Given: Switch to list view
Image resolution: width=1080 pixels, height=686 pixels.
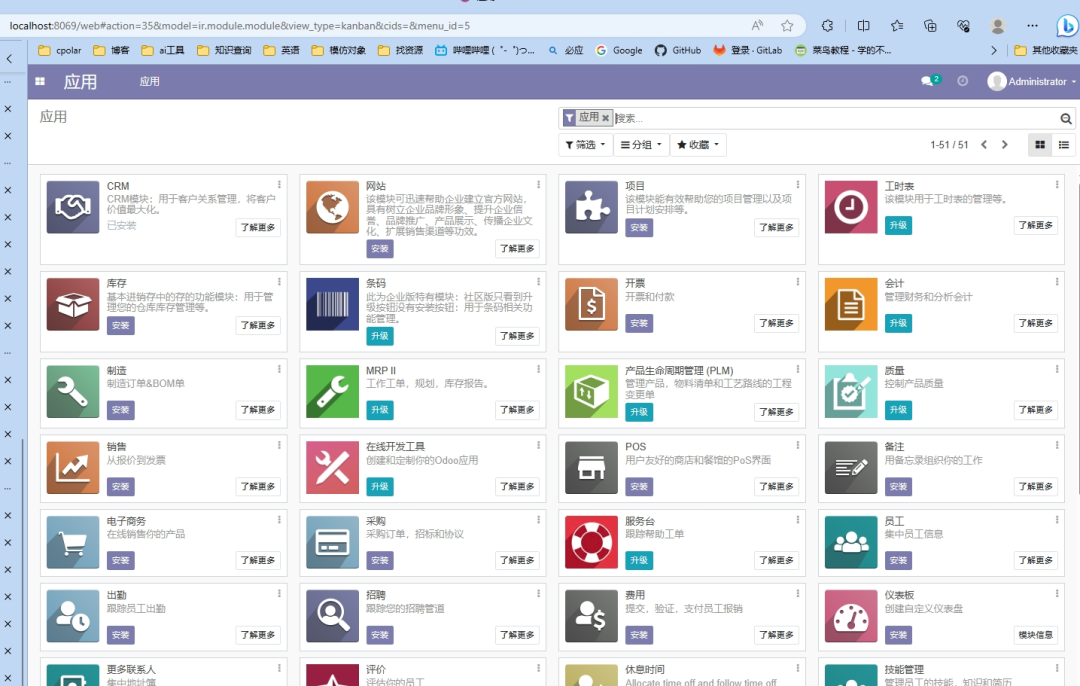Looking at the screenshot, I should [1064, 145].
